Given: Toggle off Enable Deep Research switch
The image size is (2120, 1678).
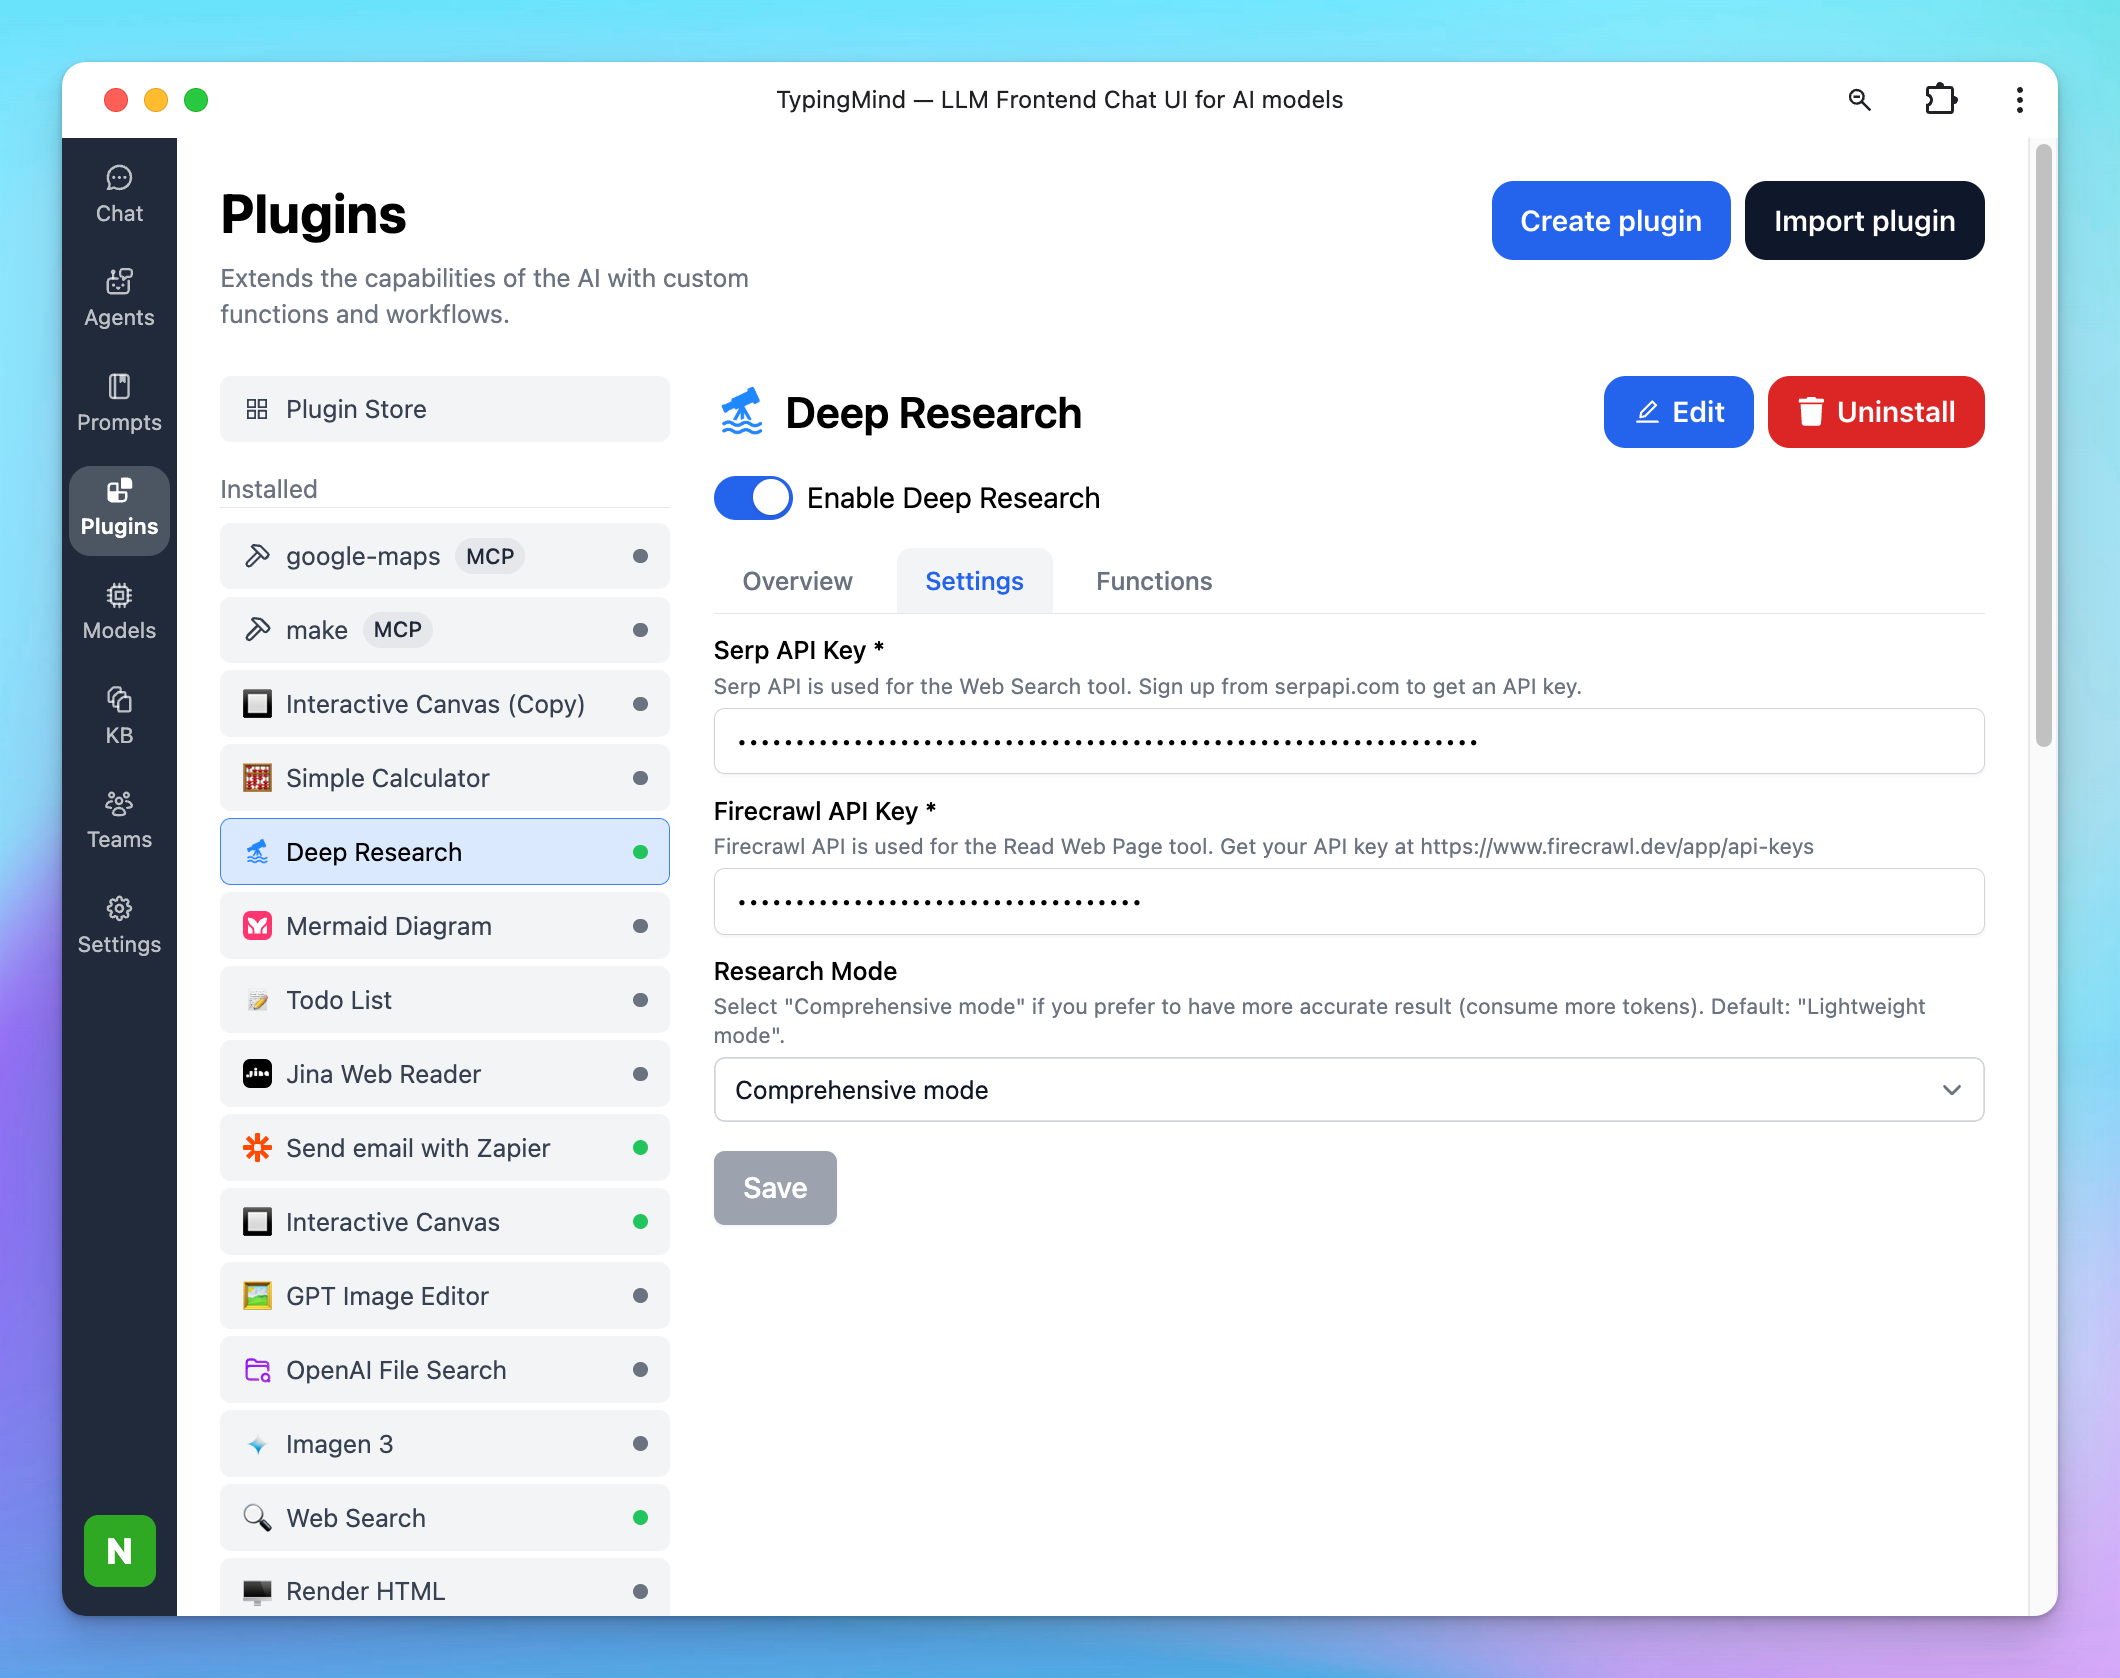Looking at the screenshot, I should pyautogui.click(x=752, y=498).
